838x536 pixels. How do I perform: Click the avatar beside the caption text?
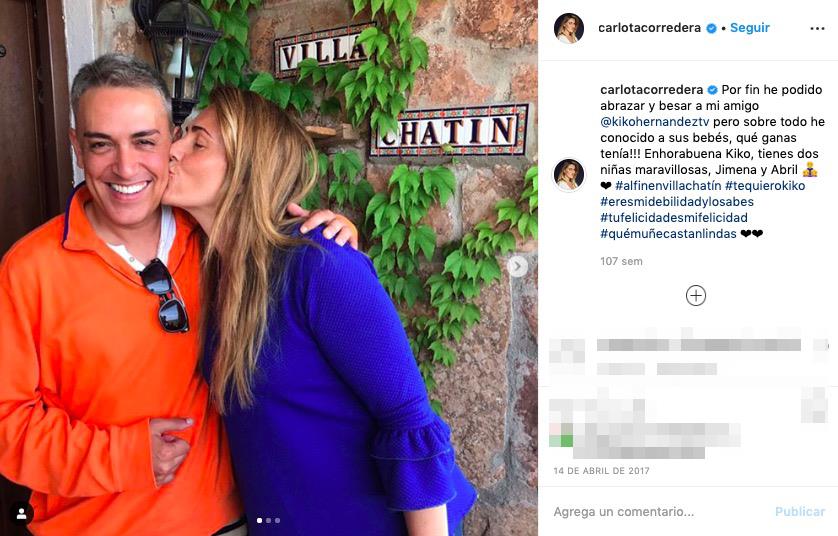pos(569,175)
